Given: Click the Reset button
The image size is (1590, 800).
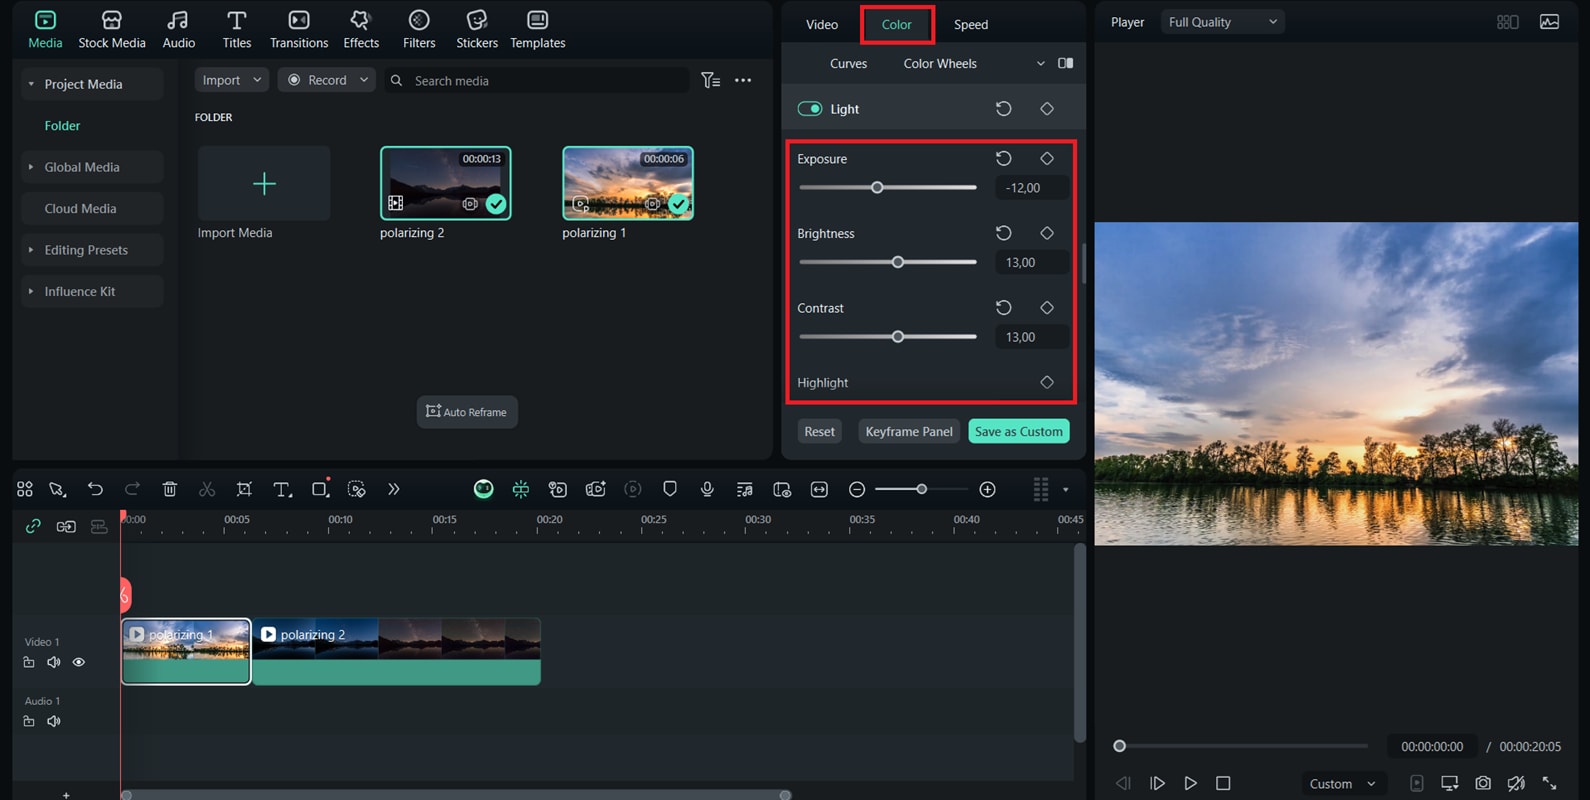Looking at the screenshot, I should (819, 431).
